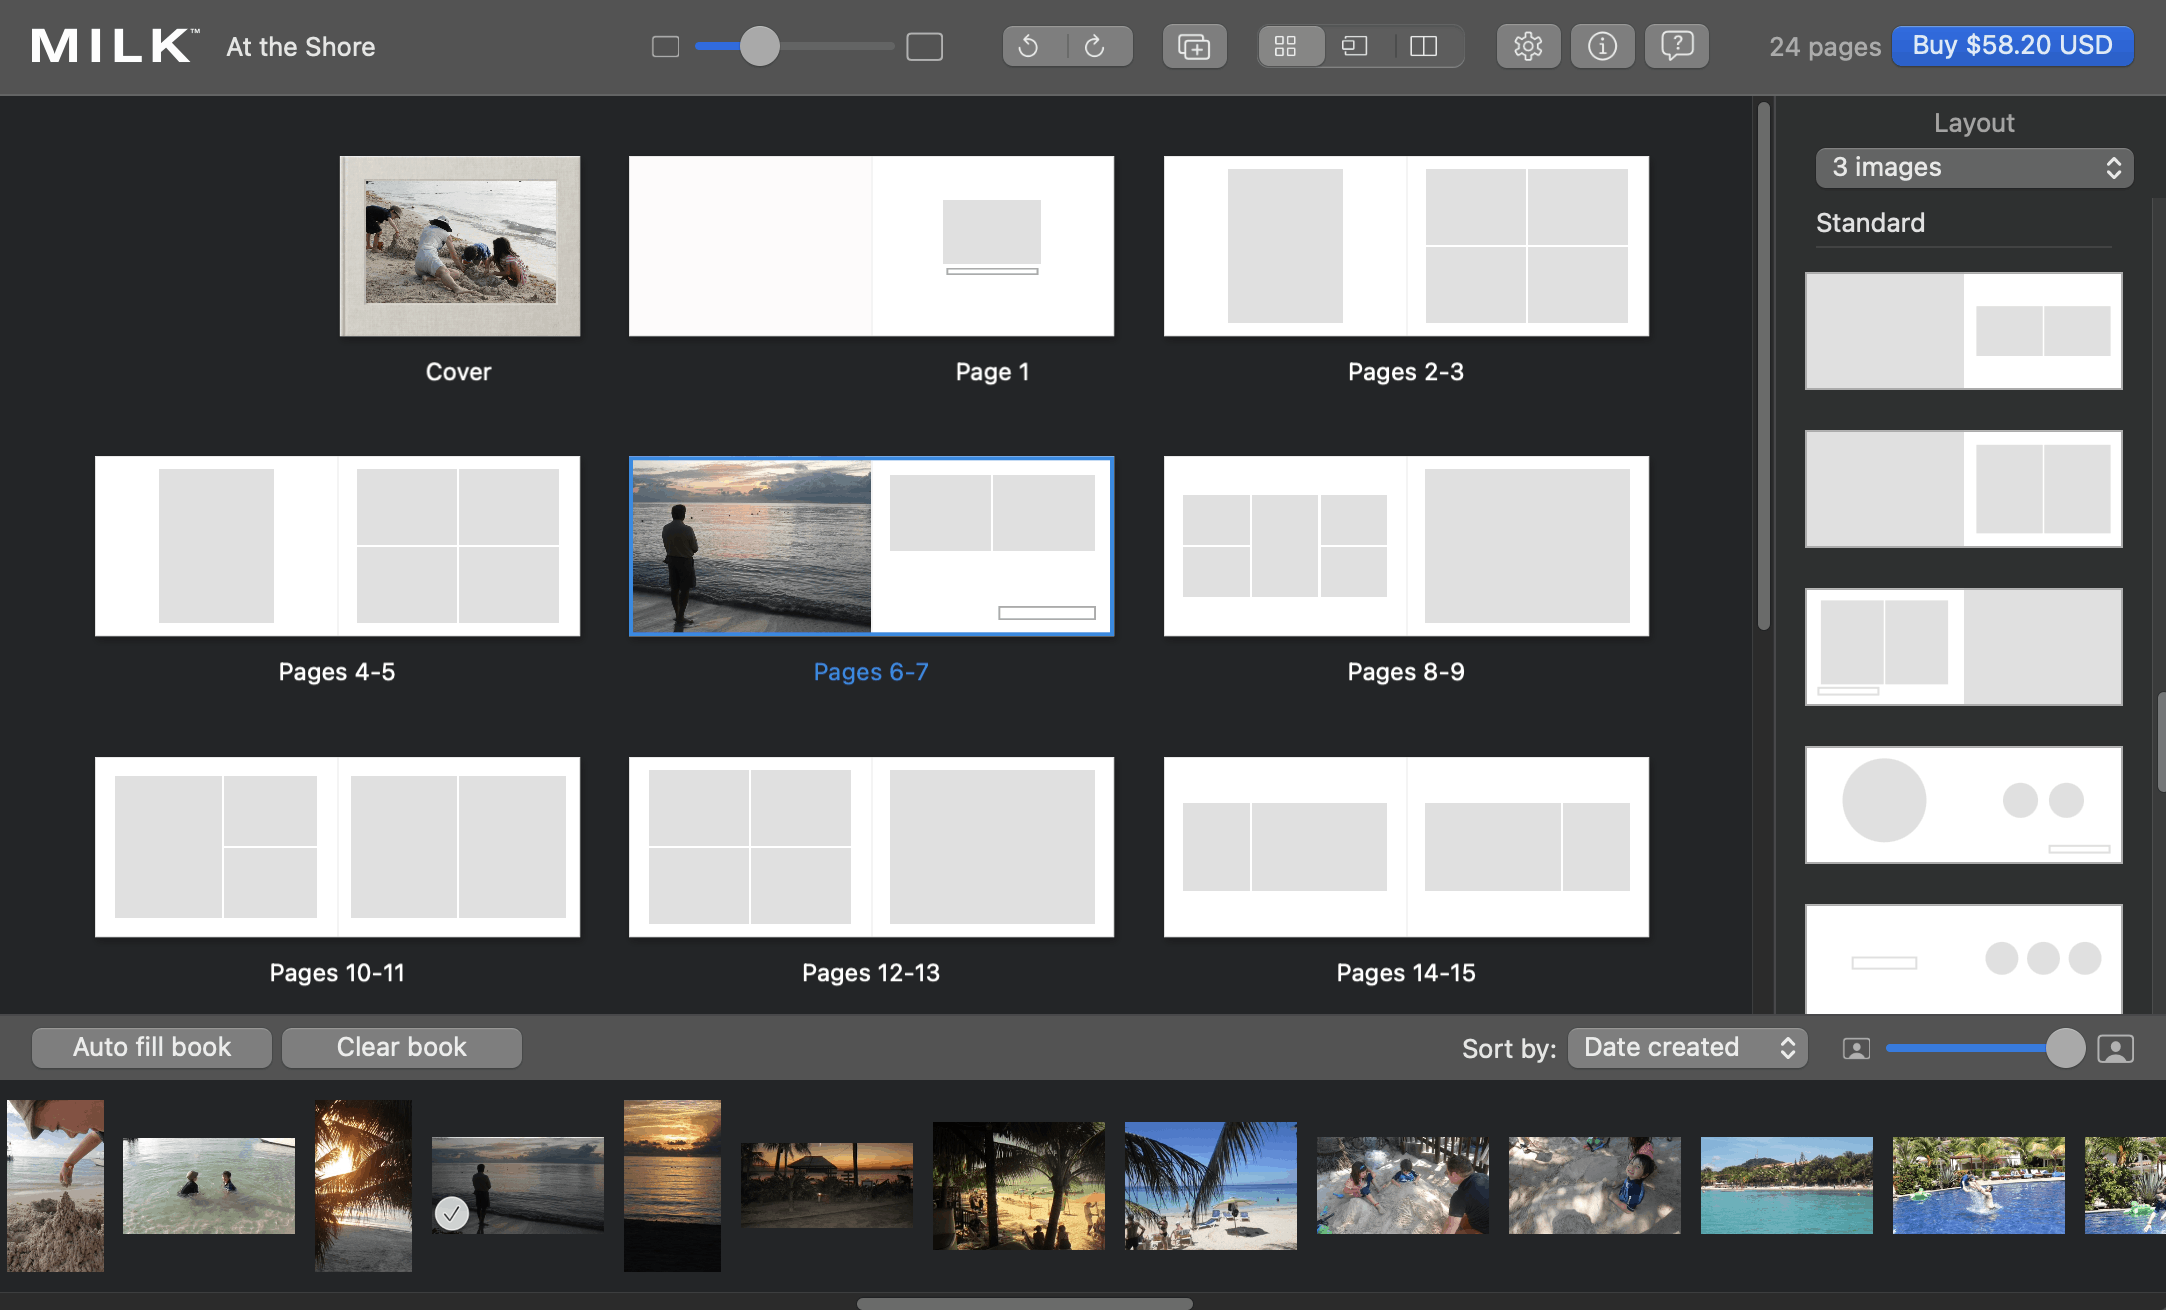Open the 3 images layout dropdown

tap(1974, 167)
